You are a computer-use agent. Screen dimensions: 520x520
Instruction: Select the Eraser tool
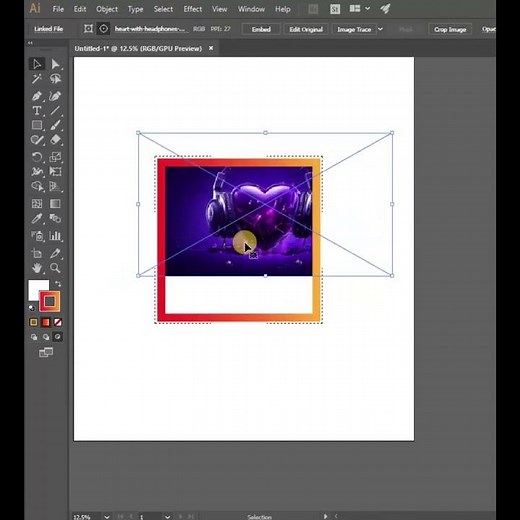click(55, 140)
